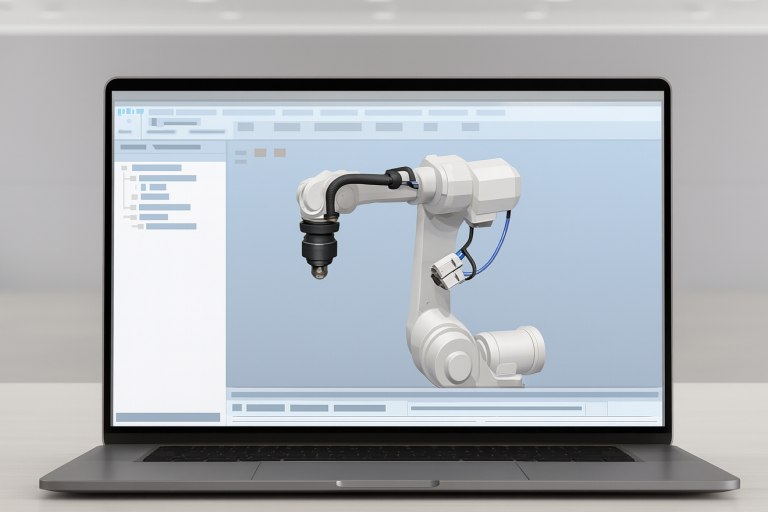Click the first text button in the bottom panel

coord(265,408)
